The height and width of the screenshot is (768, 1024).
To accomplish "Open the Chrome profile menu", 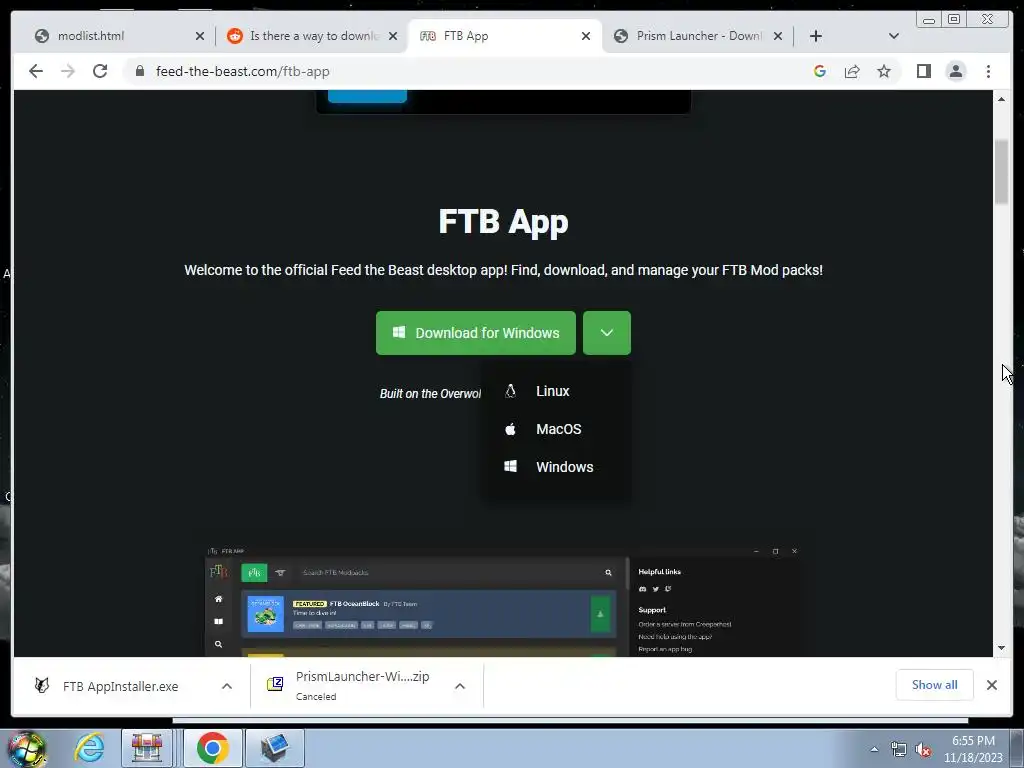I will pyautogui.click(x=955, y=71).
